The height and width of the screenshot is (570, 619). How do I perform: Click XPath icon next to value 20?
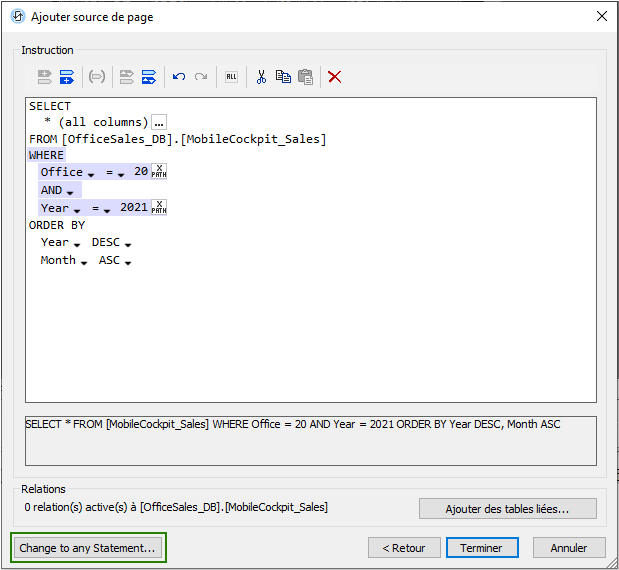pyautogui.click(x=159, y=172)
